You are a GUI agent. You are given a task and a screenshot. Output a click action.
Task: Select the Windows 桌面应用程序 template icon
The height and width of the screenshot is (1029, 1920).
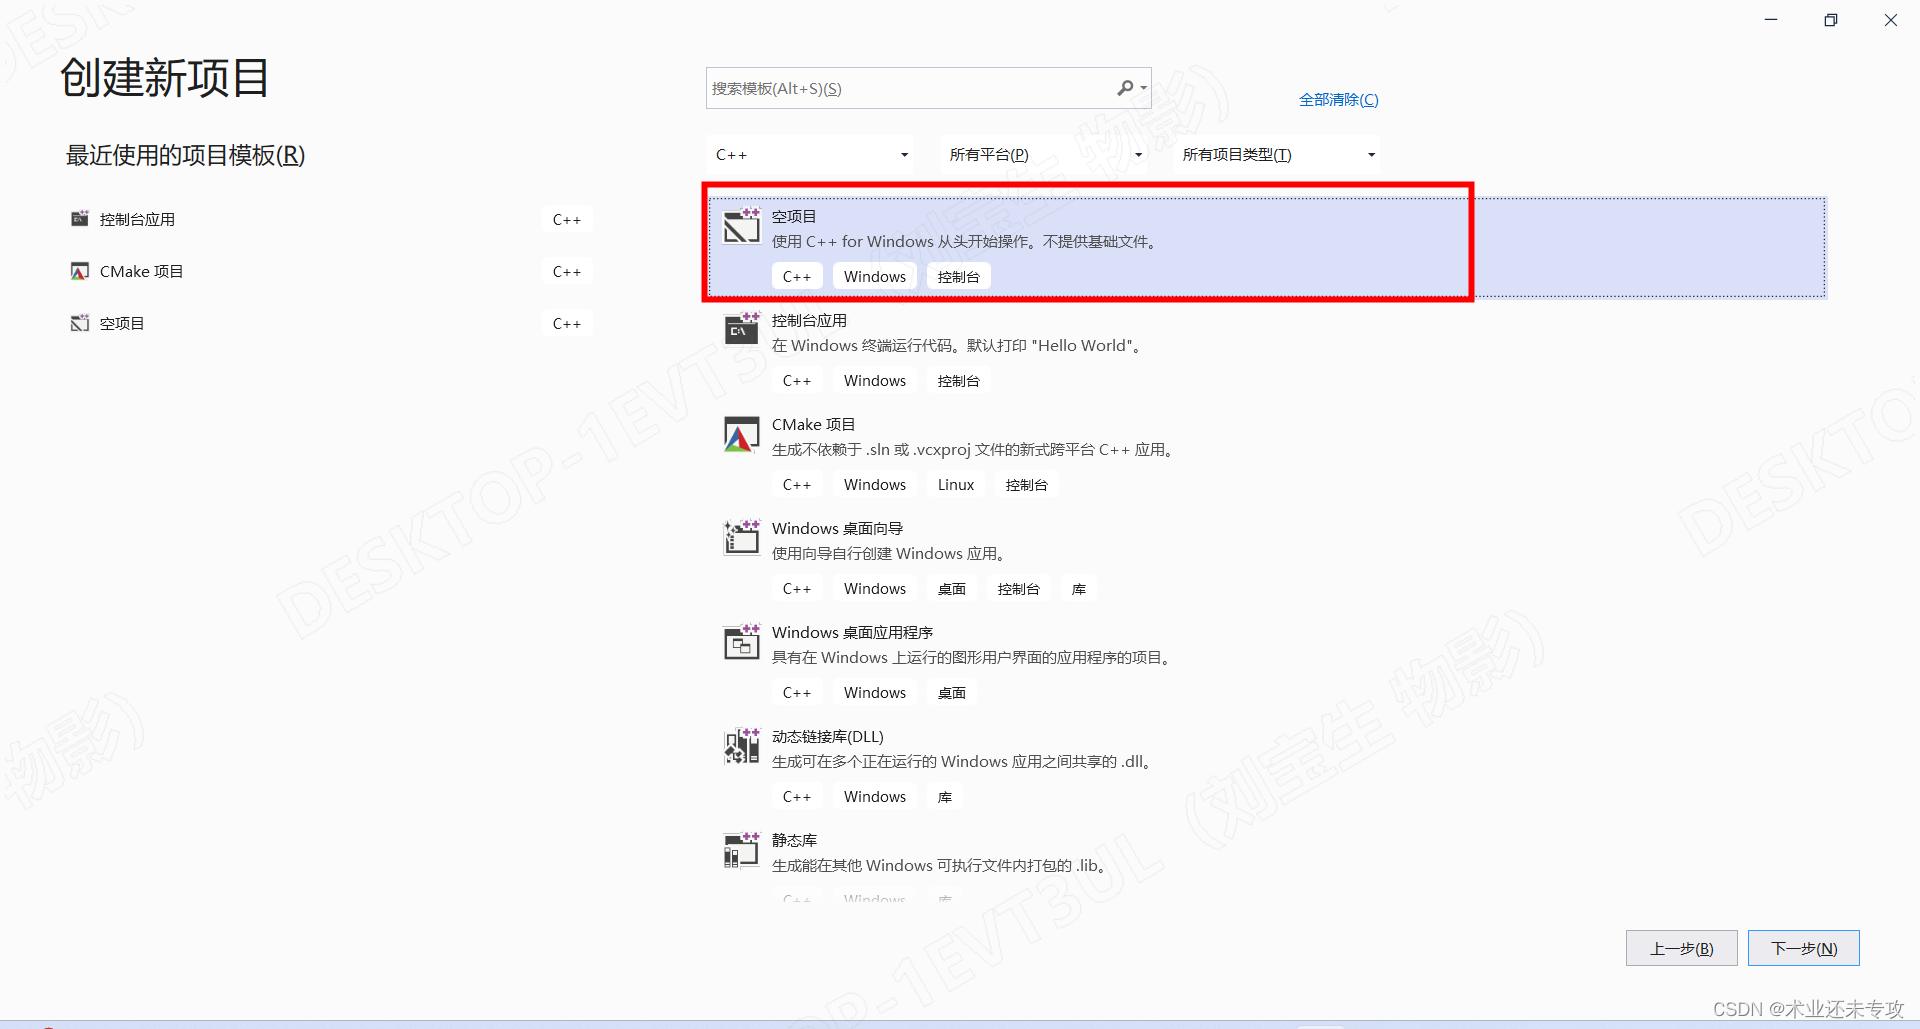[x=741, y=642]
